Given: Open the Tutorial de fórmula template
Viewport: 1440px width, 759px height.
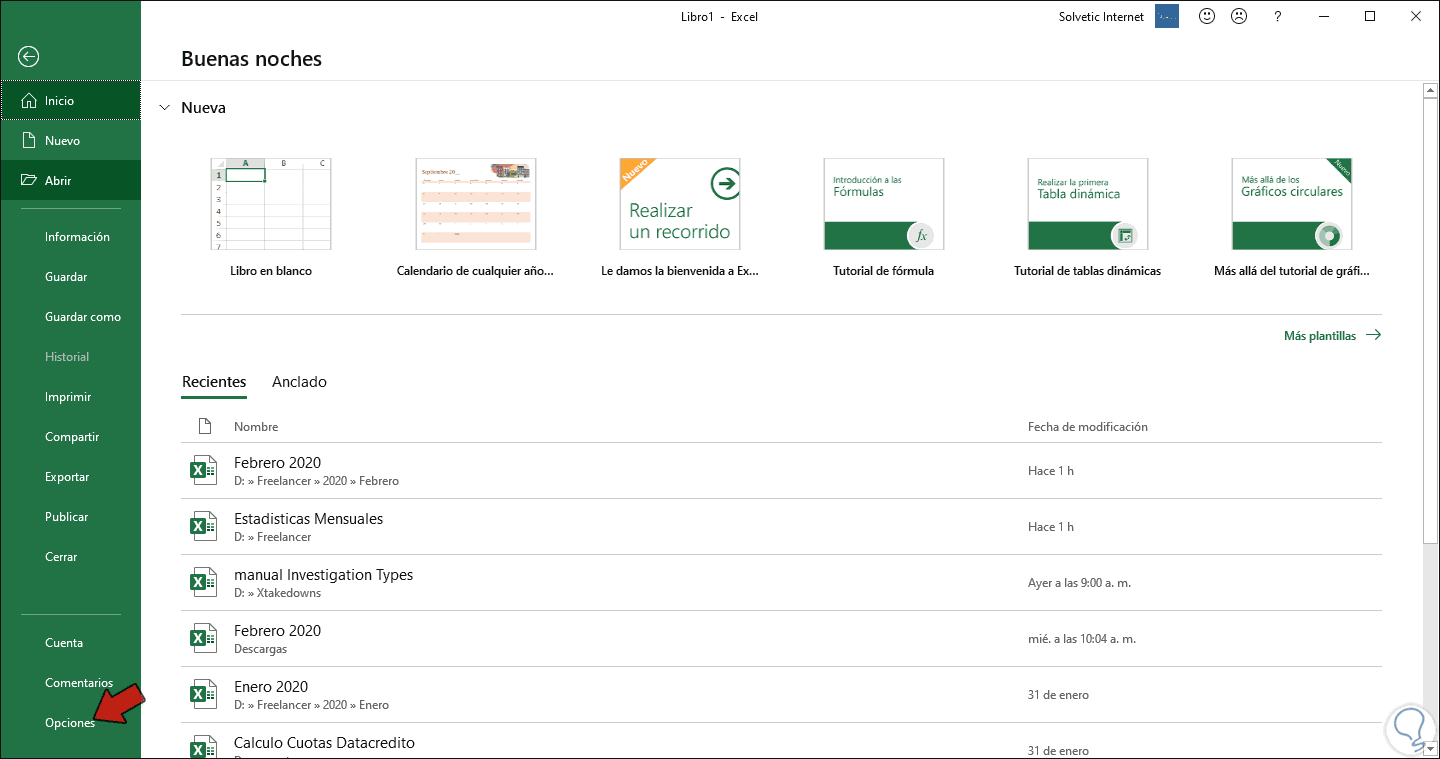Looking at the screenshot, I should pos(883,205).
